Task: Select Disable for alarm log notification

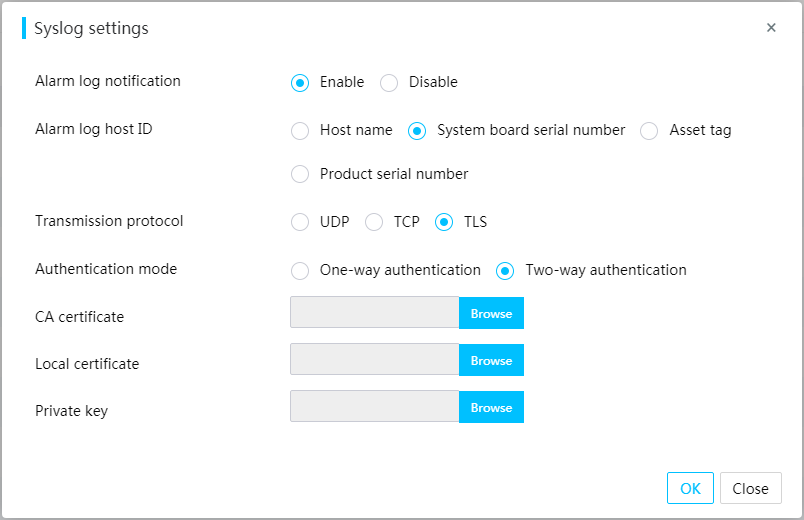Action: 389,83
